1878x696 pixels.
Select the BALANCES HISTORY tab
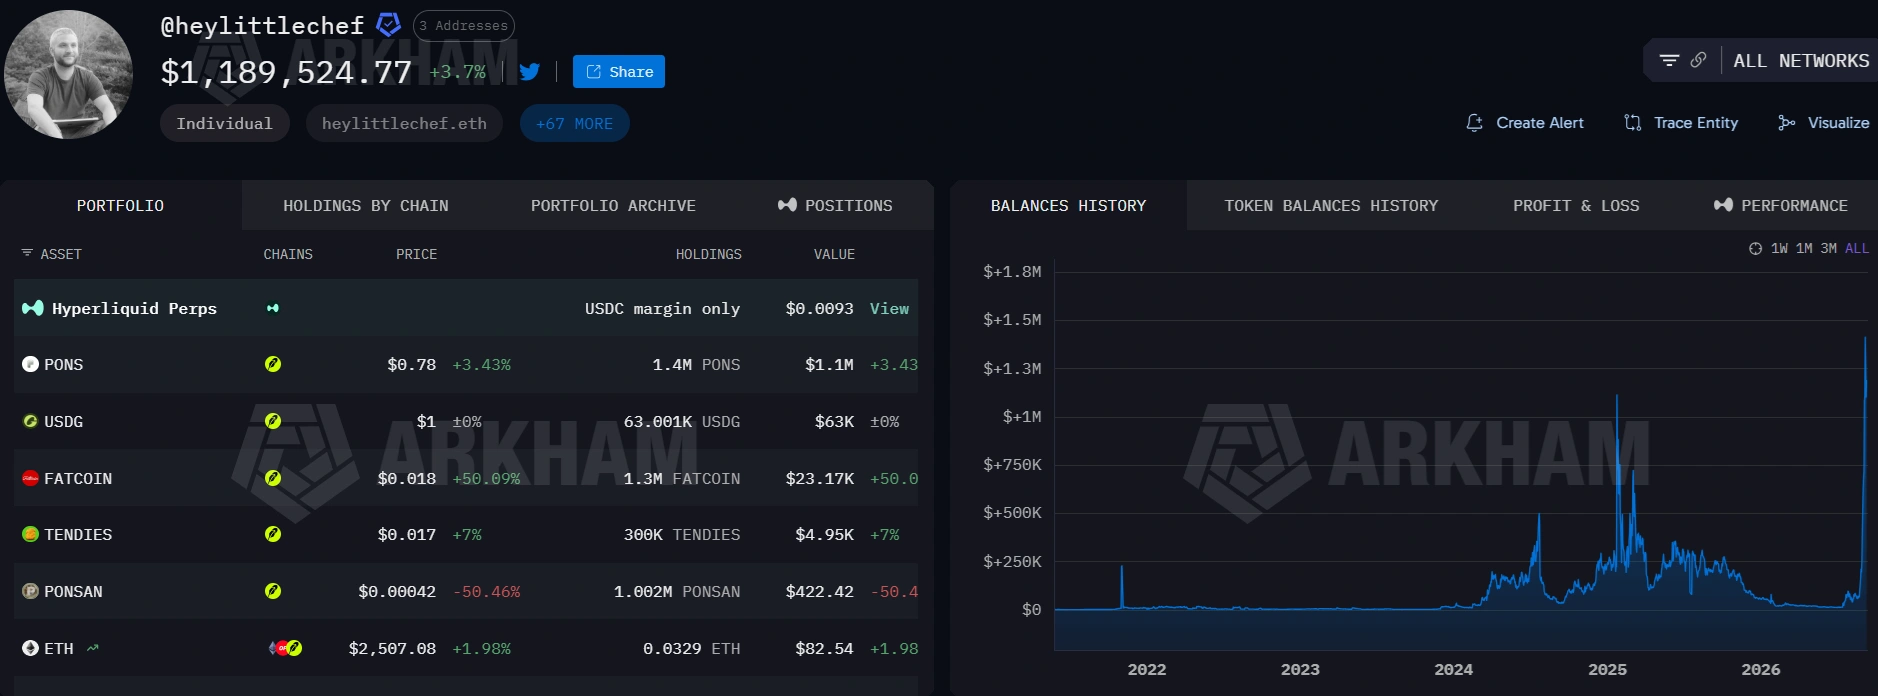pos(1068,205)
